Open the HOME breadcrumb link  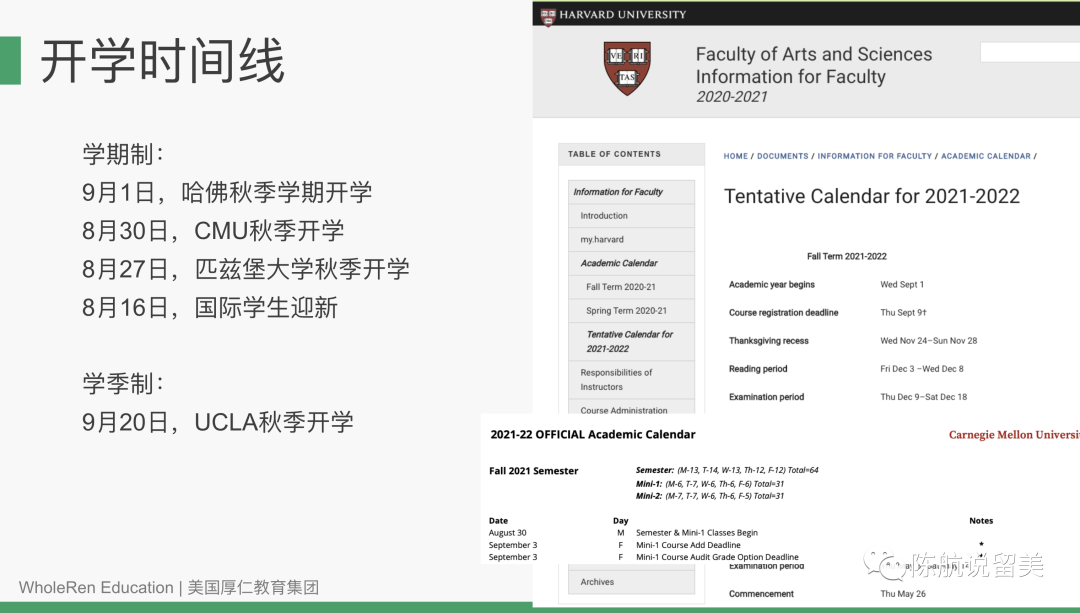[735, 156]
